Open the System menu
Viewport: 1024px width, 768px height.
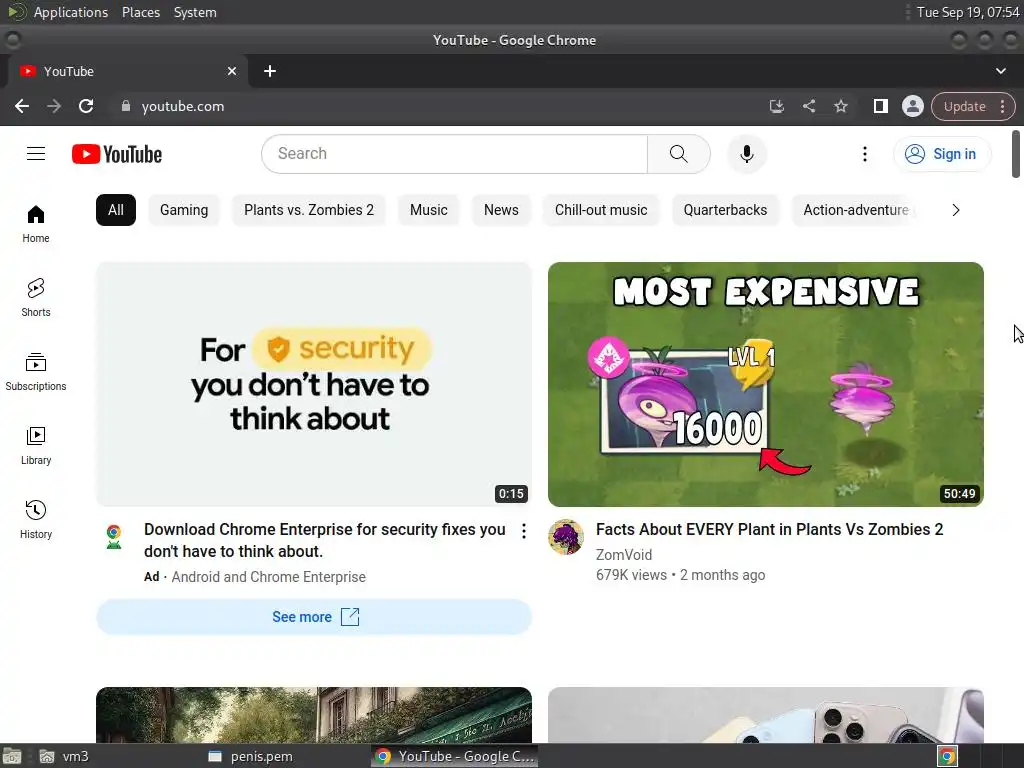[195, 12]
